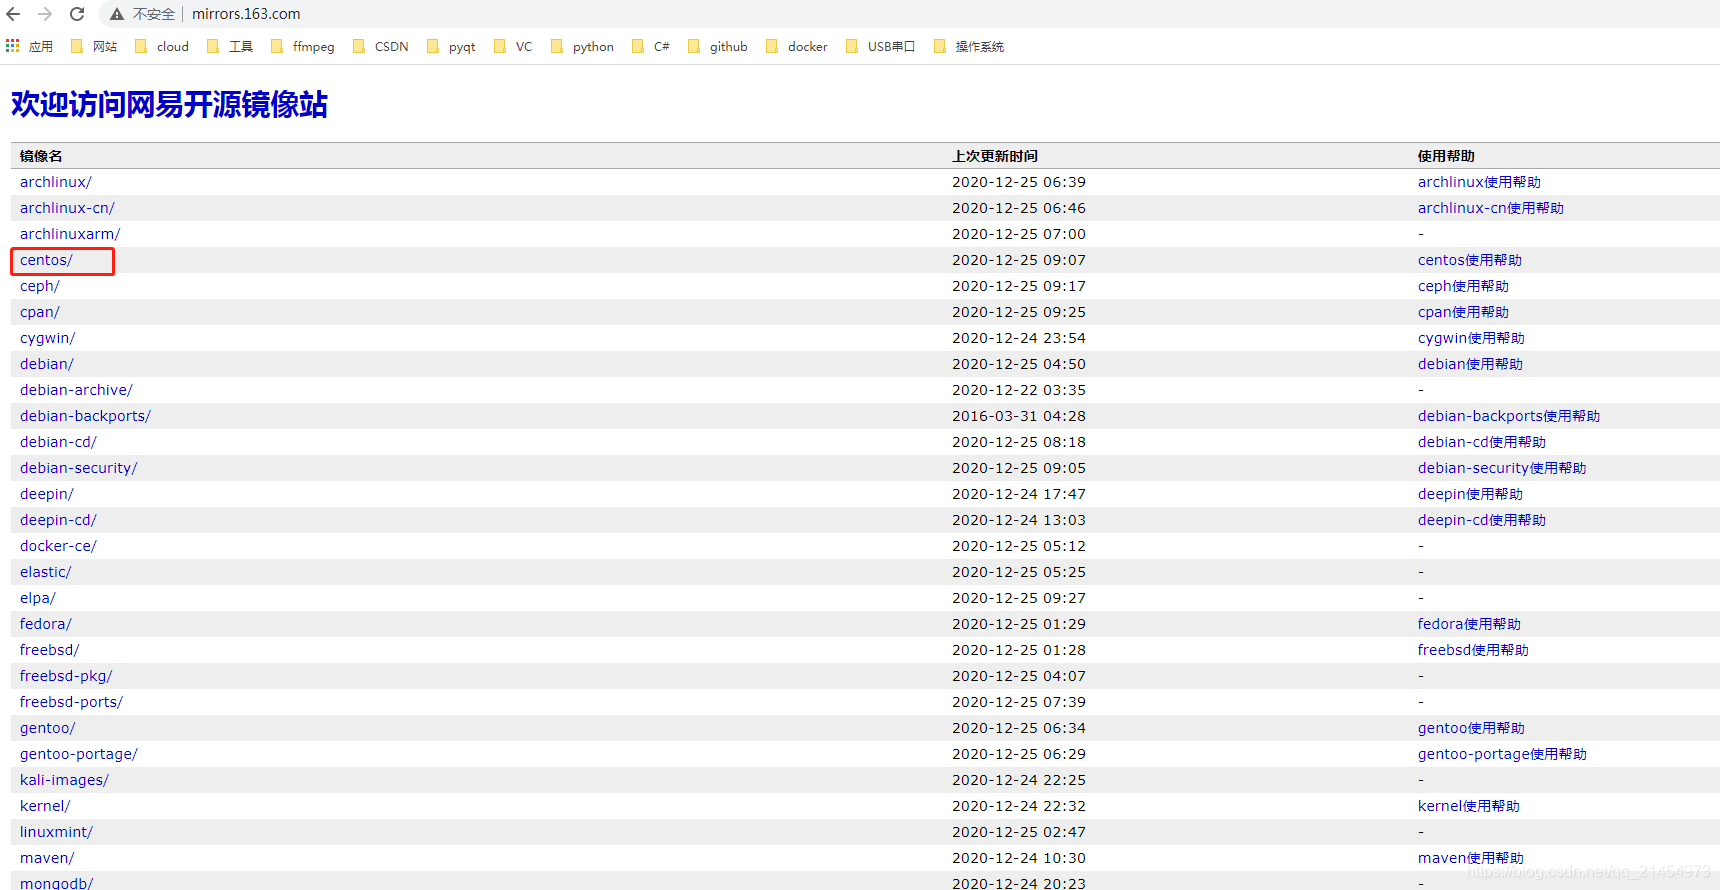Viewport: 1720px width, 890px height.
Task: Open the centos使用帮助 help link
Action: coord(1470,260)
